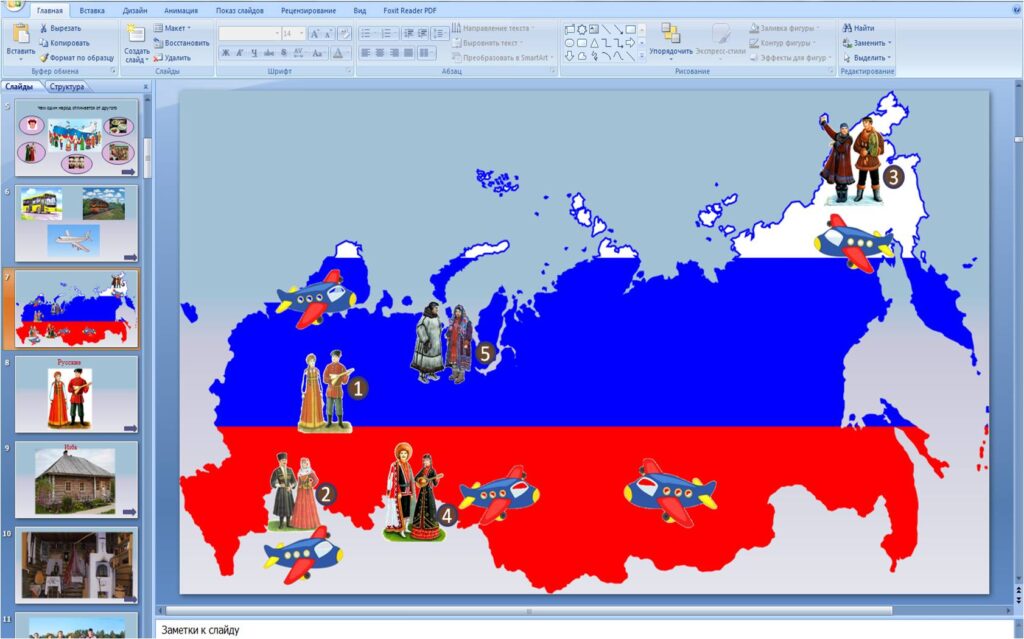Click the Restore (Восстановить) button
The height and width of the screenshot is (639, 1024).
point(182,43)
